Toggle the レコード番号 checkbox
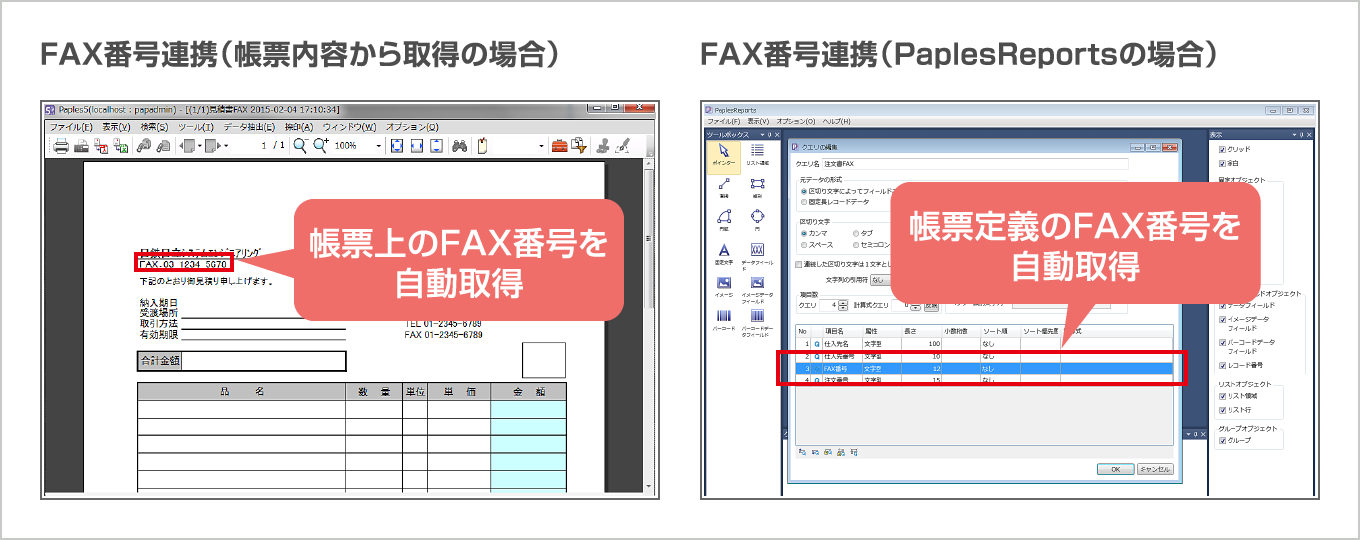Viewport: 1360px width, 540px height. 1222,365
